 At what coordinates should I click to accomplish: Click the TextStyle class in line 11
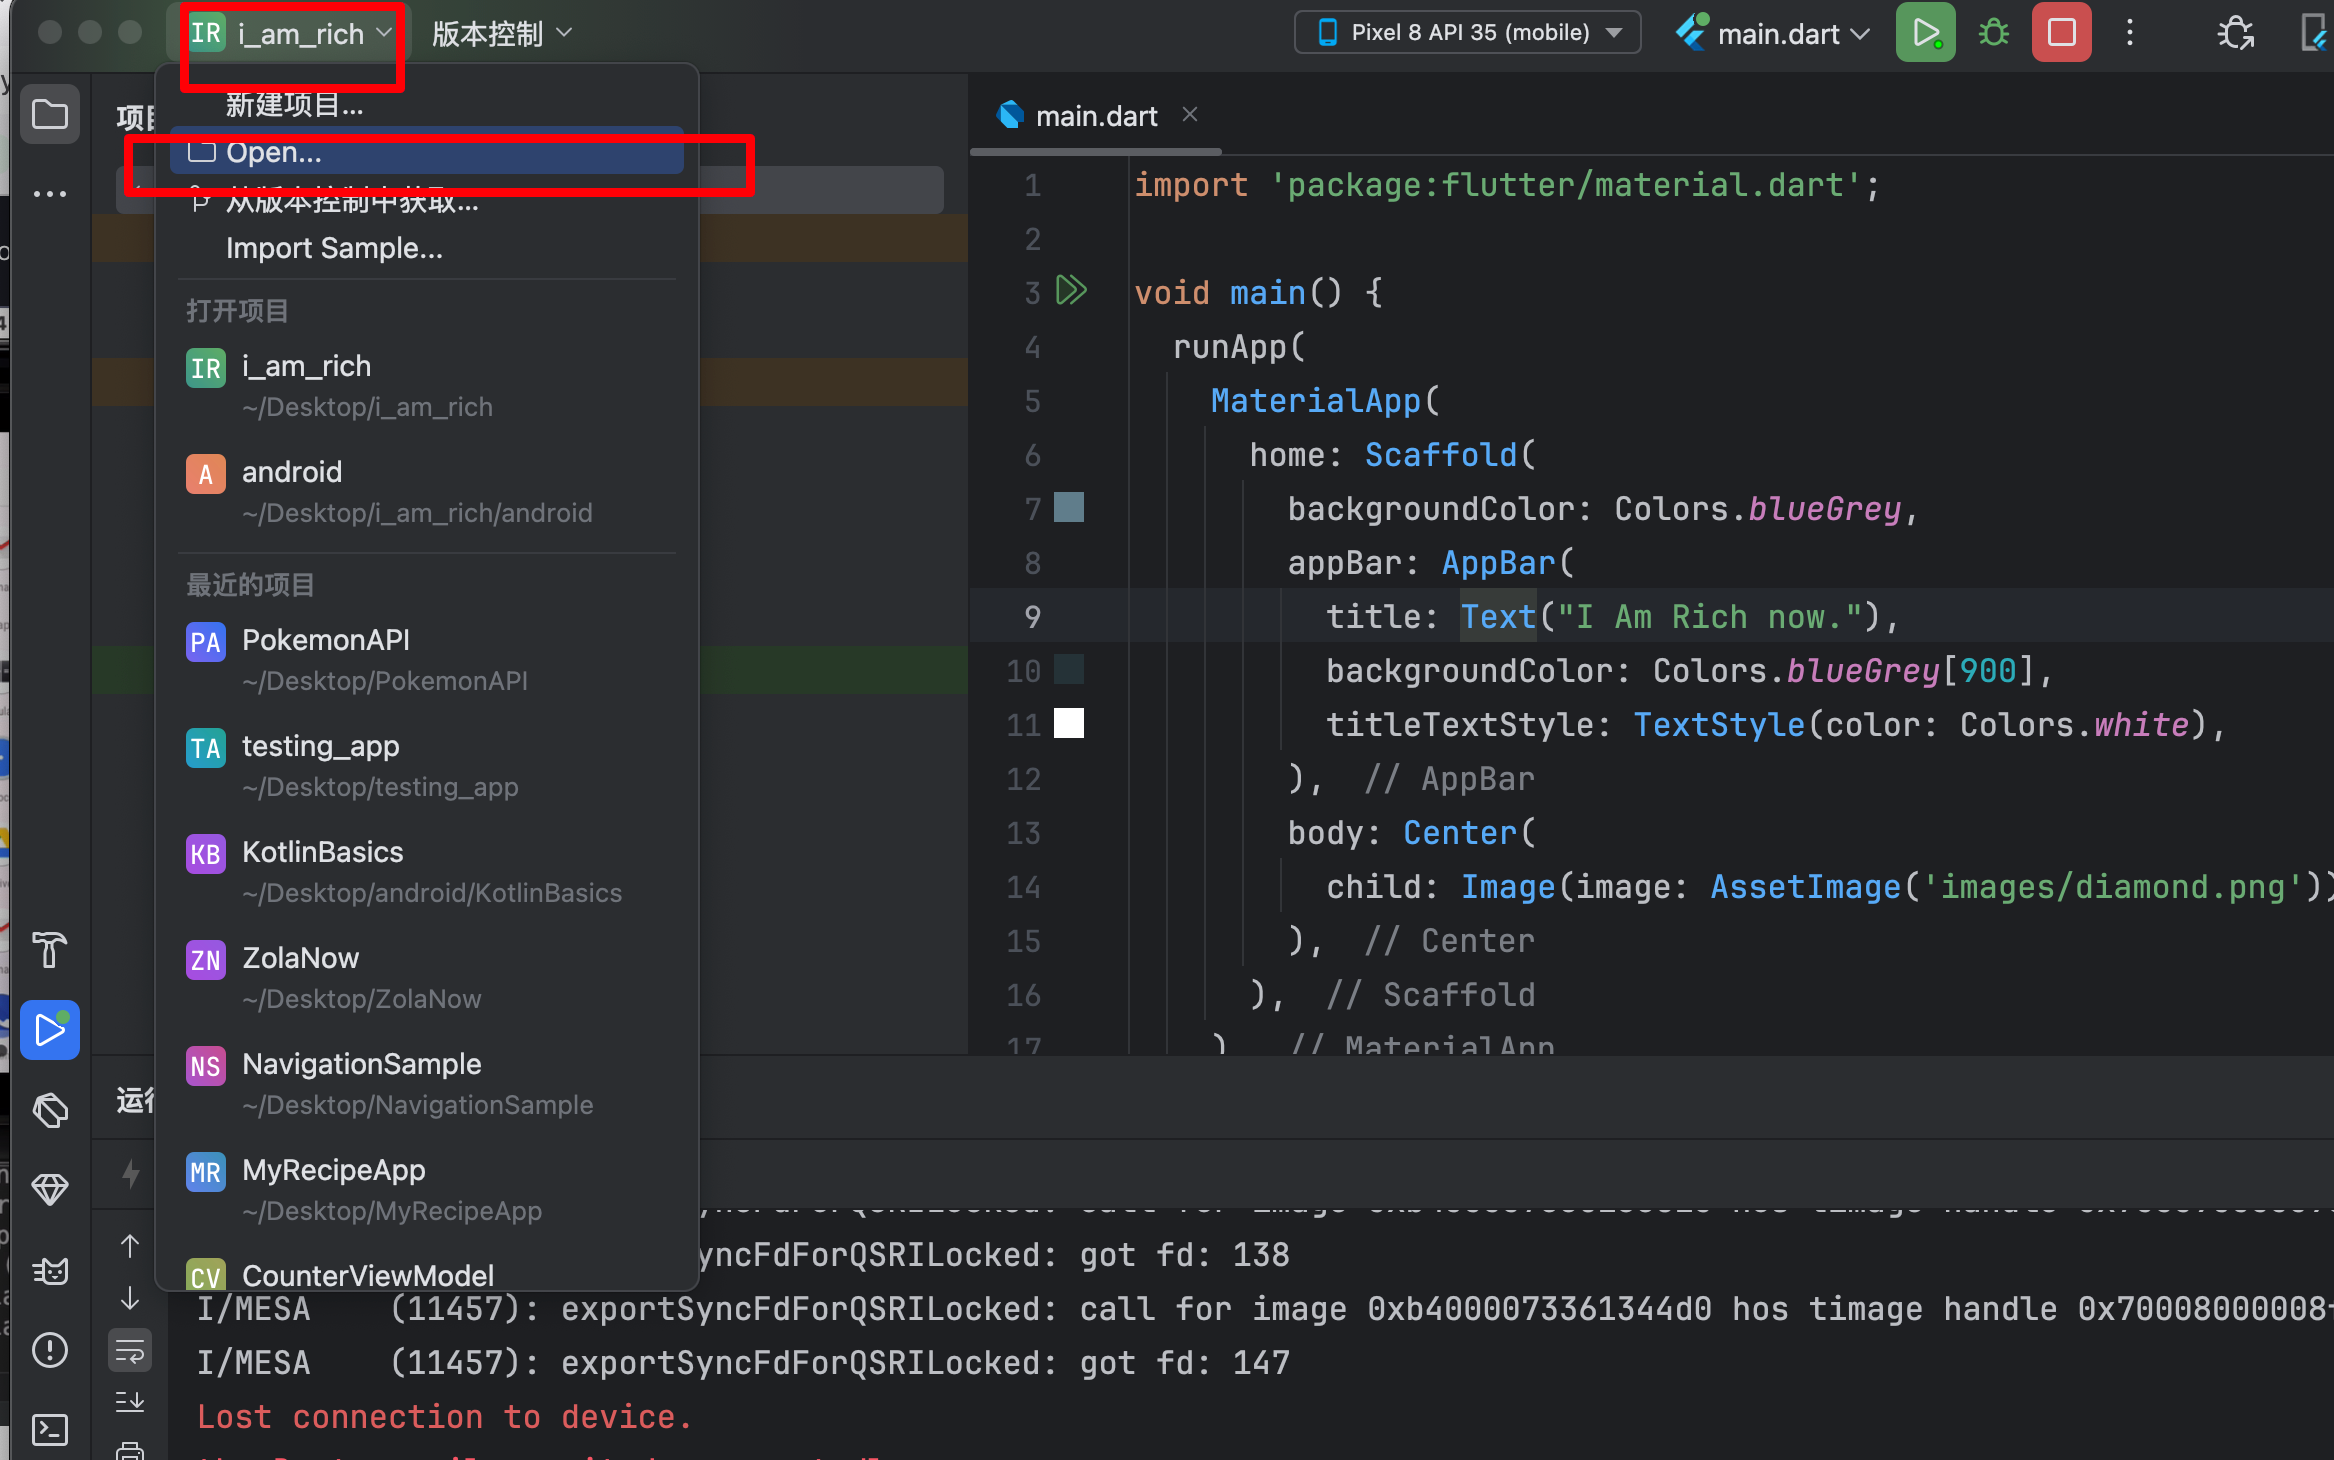point(1719,725)
